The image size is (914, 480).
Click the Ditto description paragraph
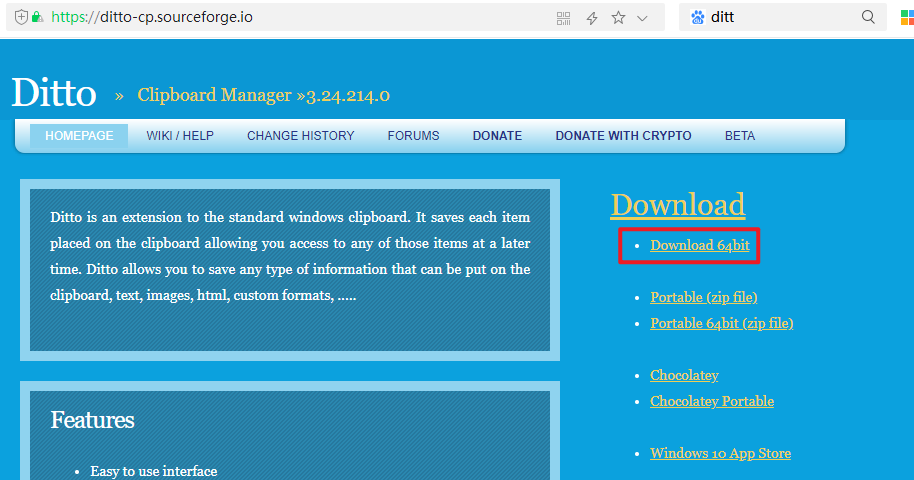(290, 256)
